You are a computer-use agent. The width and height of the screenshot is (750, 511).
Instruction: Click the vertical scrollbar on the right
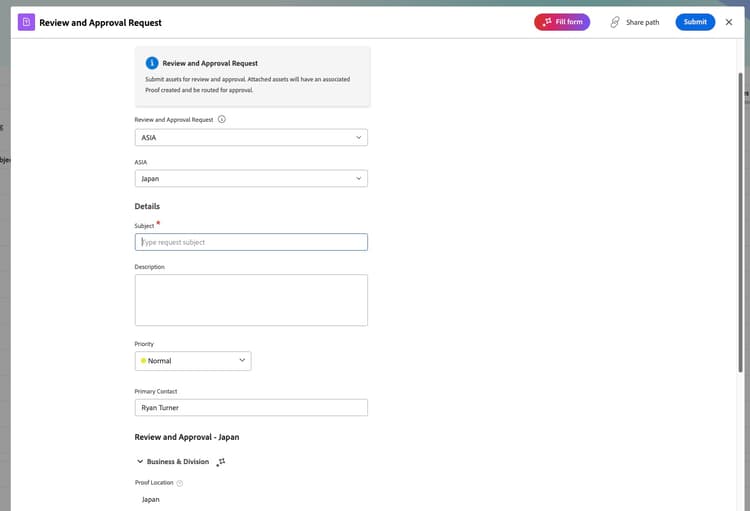click(x=740, y=222)
